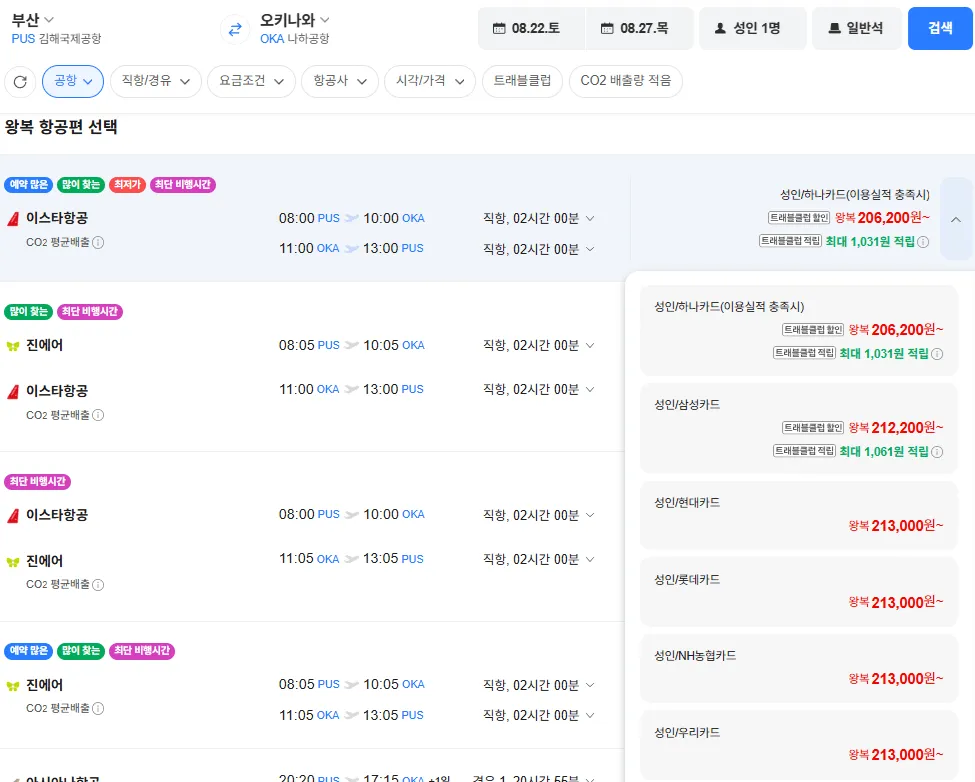Viewport: 975px width, 782px height.
Task: Click the 최저가 badge on first itinerary
Action: pos(127,185)
